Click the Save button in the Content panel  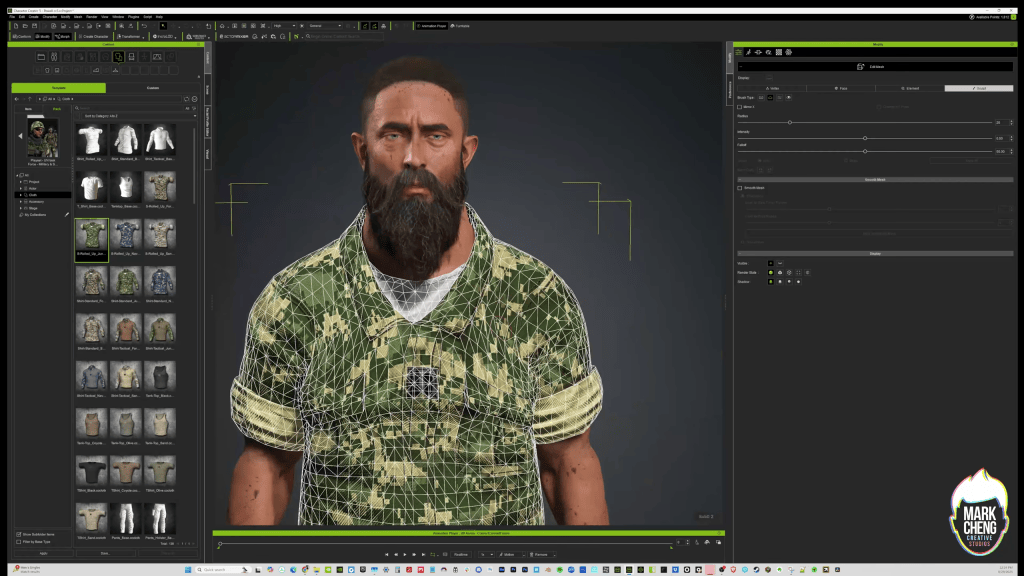pyautogui.click(x=105, y=553)
